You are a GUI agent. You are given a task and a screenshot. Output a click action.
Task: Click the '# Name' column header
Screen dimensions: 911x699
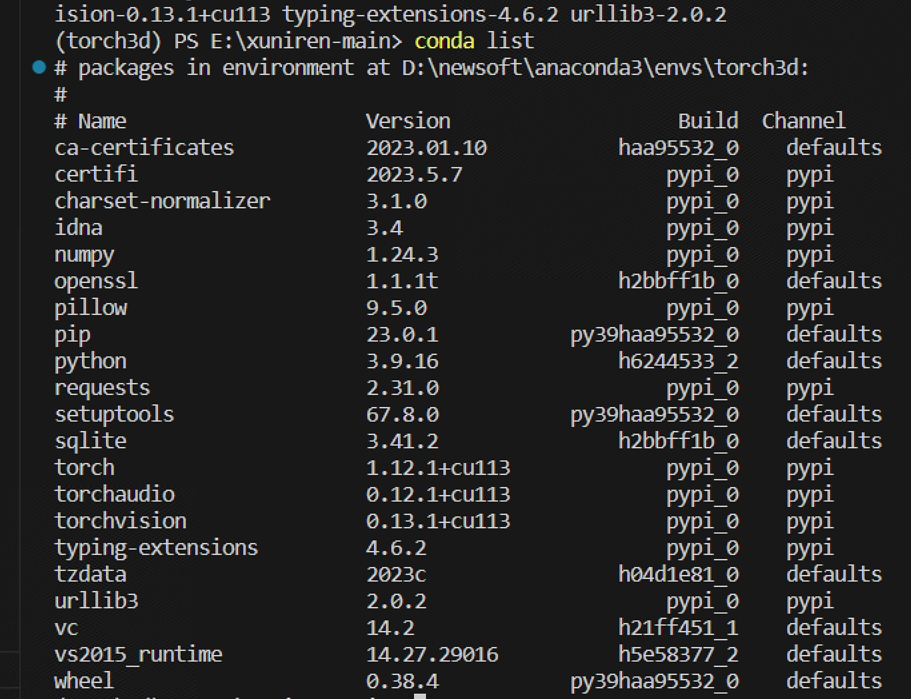click(x=90, y=121)
